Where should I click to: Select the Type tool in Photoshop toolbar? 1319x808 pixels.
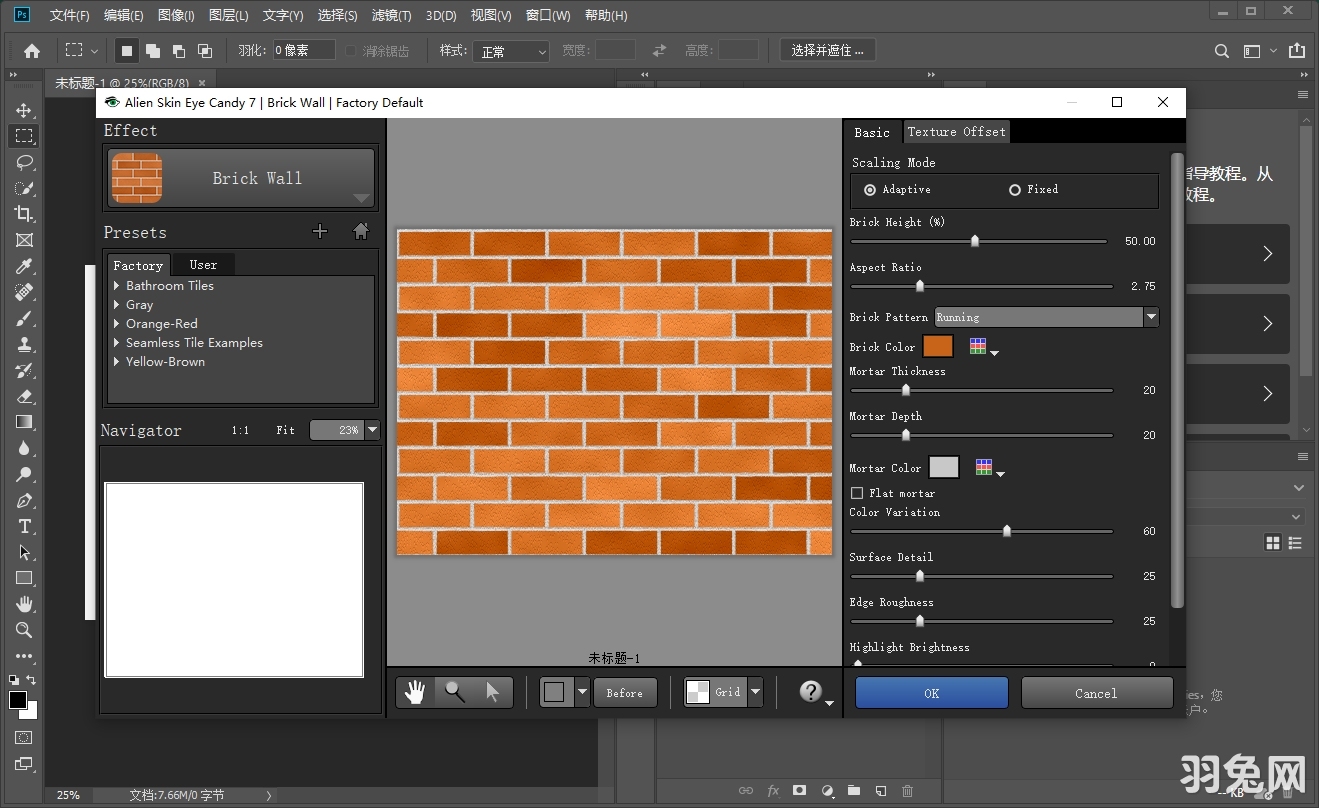[x=24, y=527]
